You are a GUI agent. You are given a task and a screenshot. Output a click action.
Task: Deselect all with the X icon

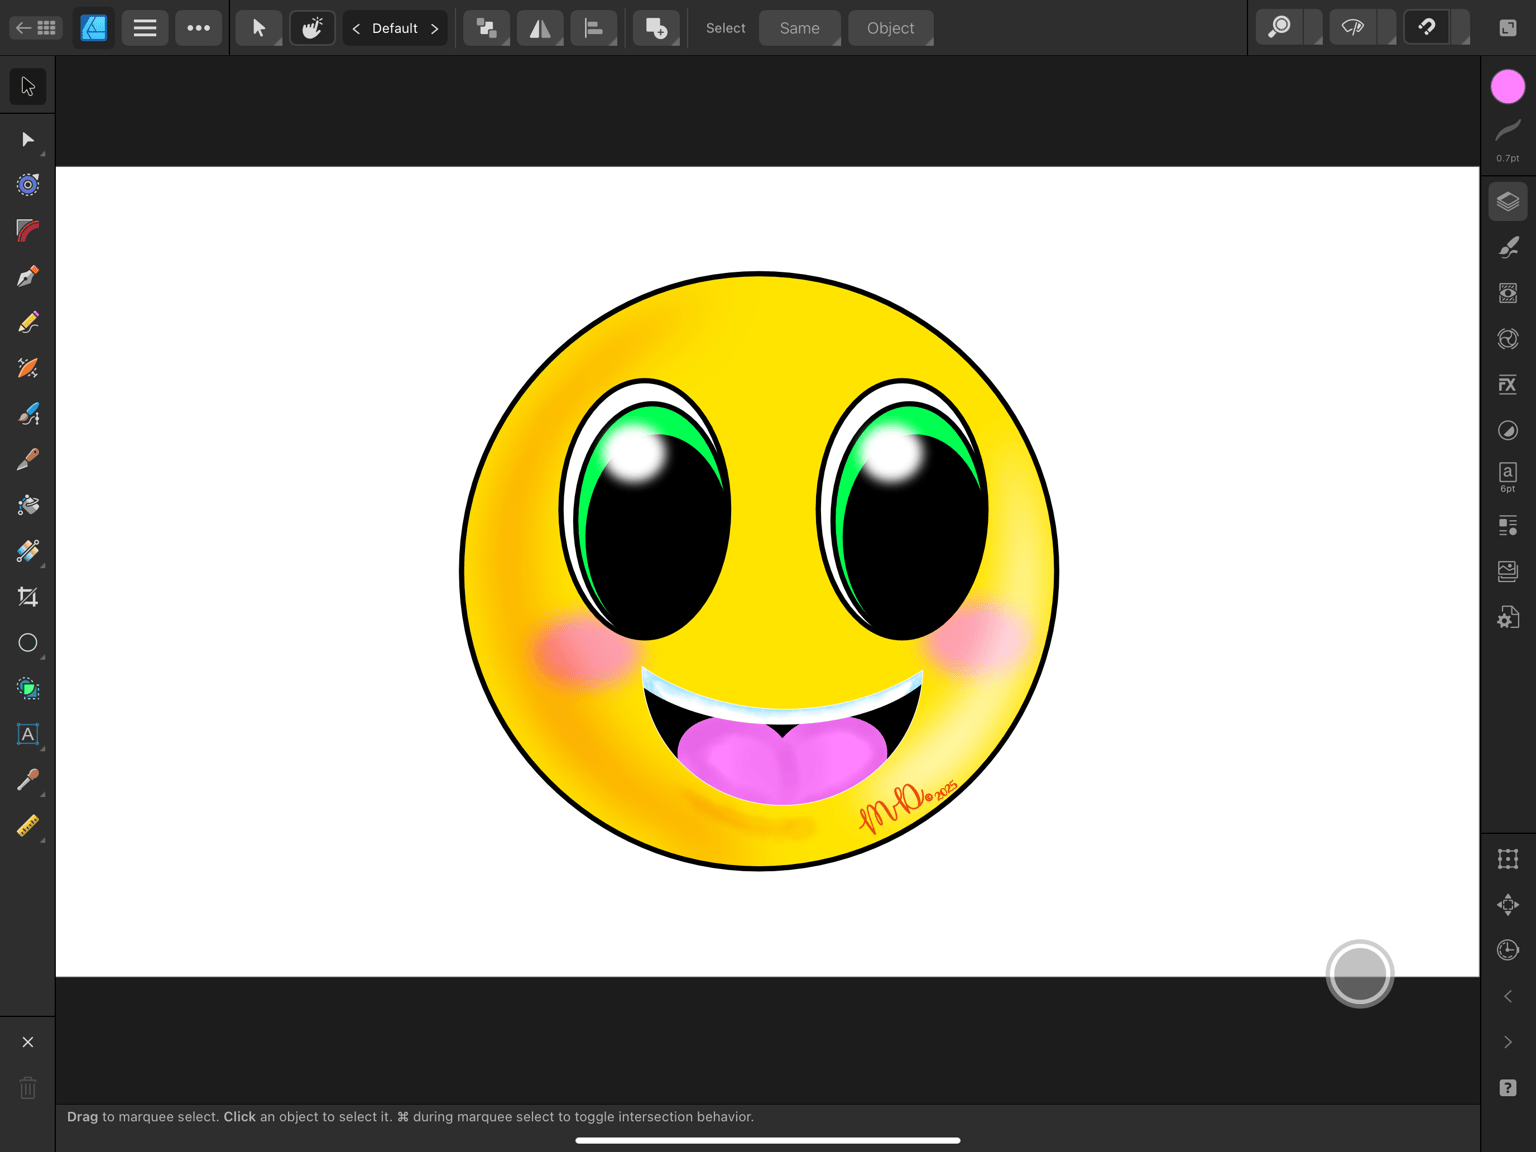(x=28, y=1042)
